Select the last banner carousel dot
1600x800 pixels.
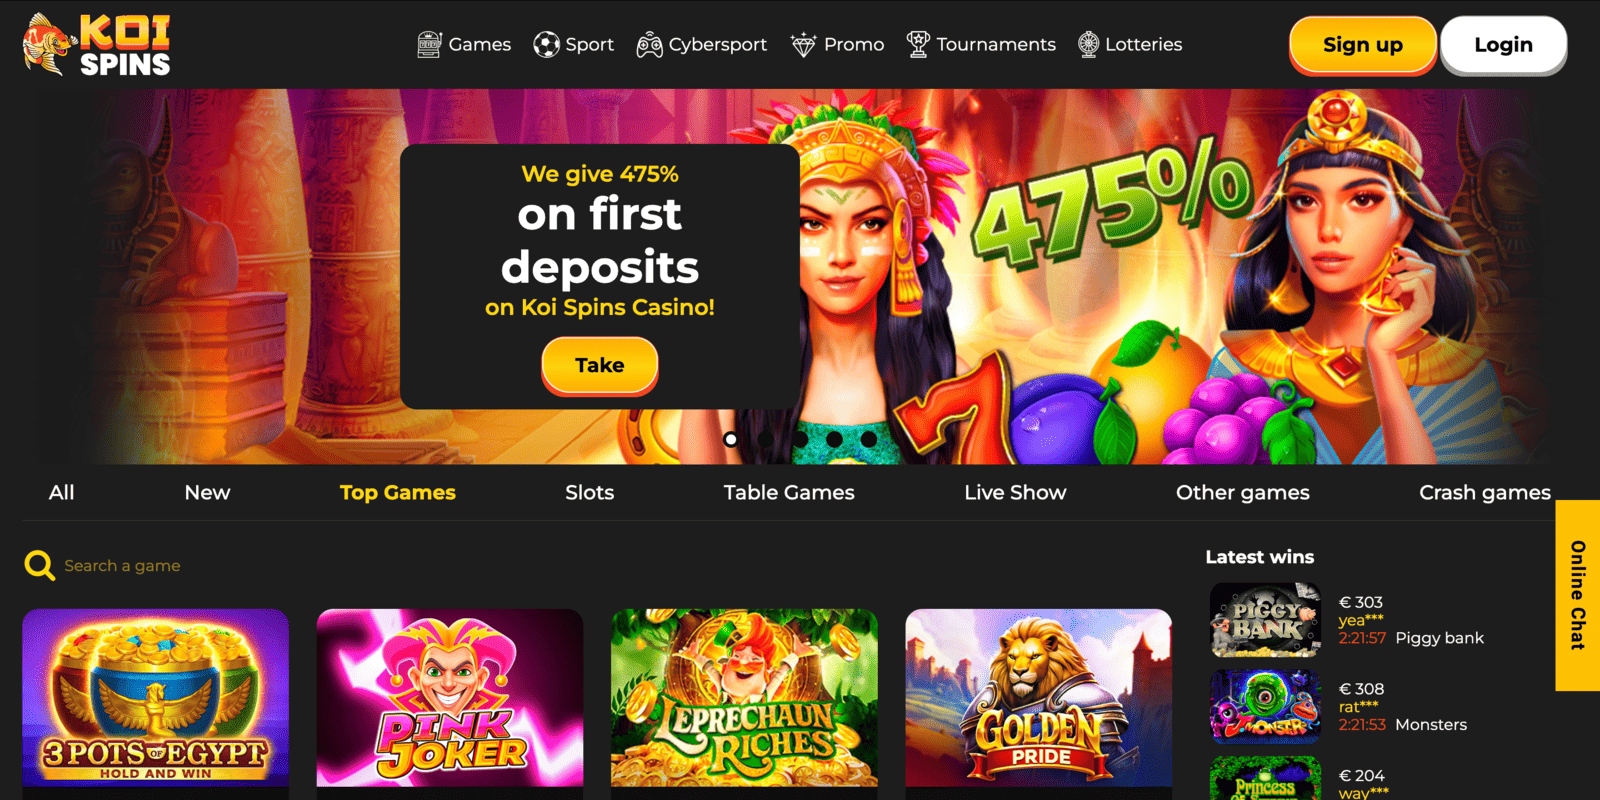pyautogui.click(x=869, y=439)
